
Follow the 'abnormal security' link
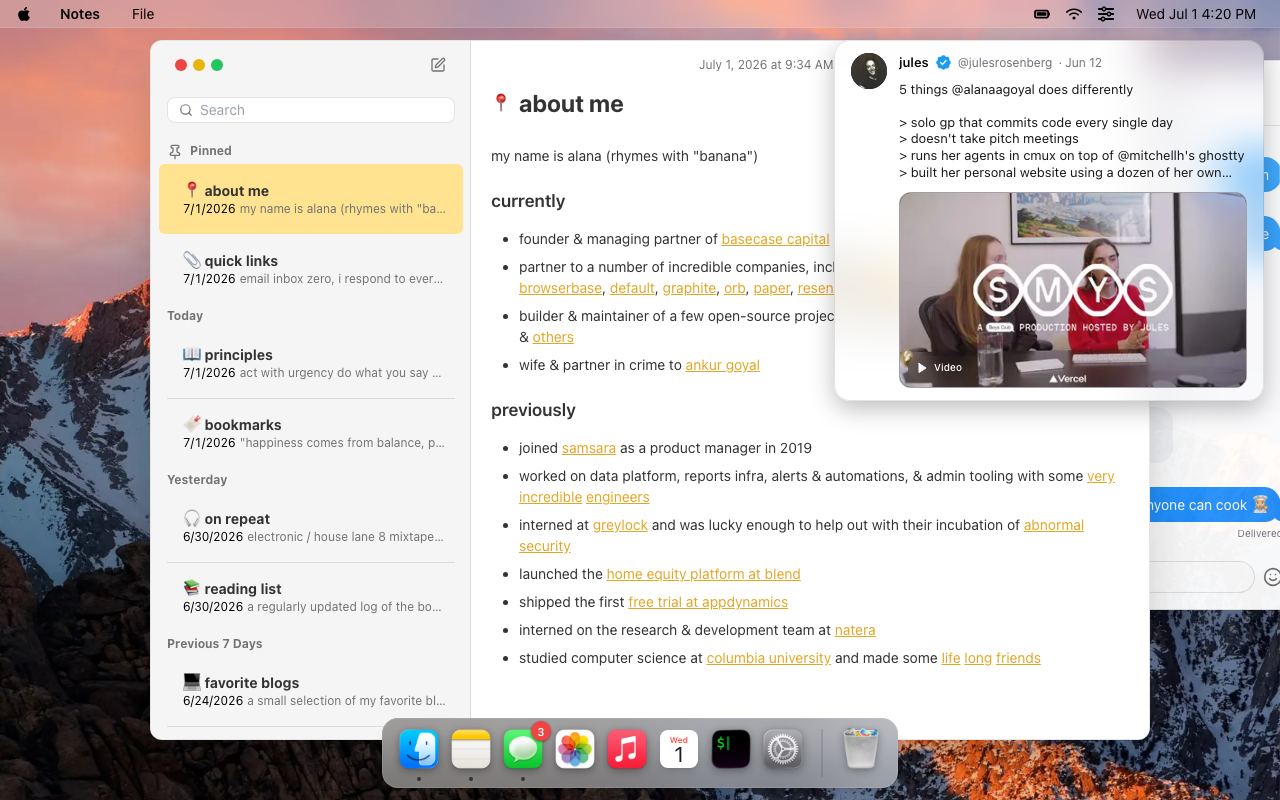tap(1054, 525)
